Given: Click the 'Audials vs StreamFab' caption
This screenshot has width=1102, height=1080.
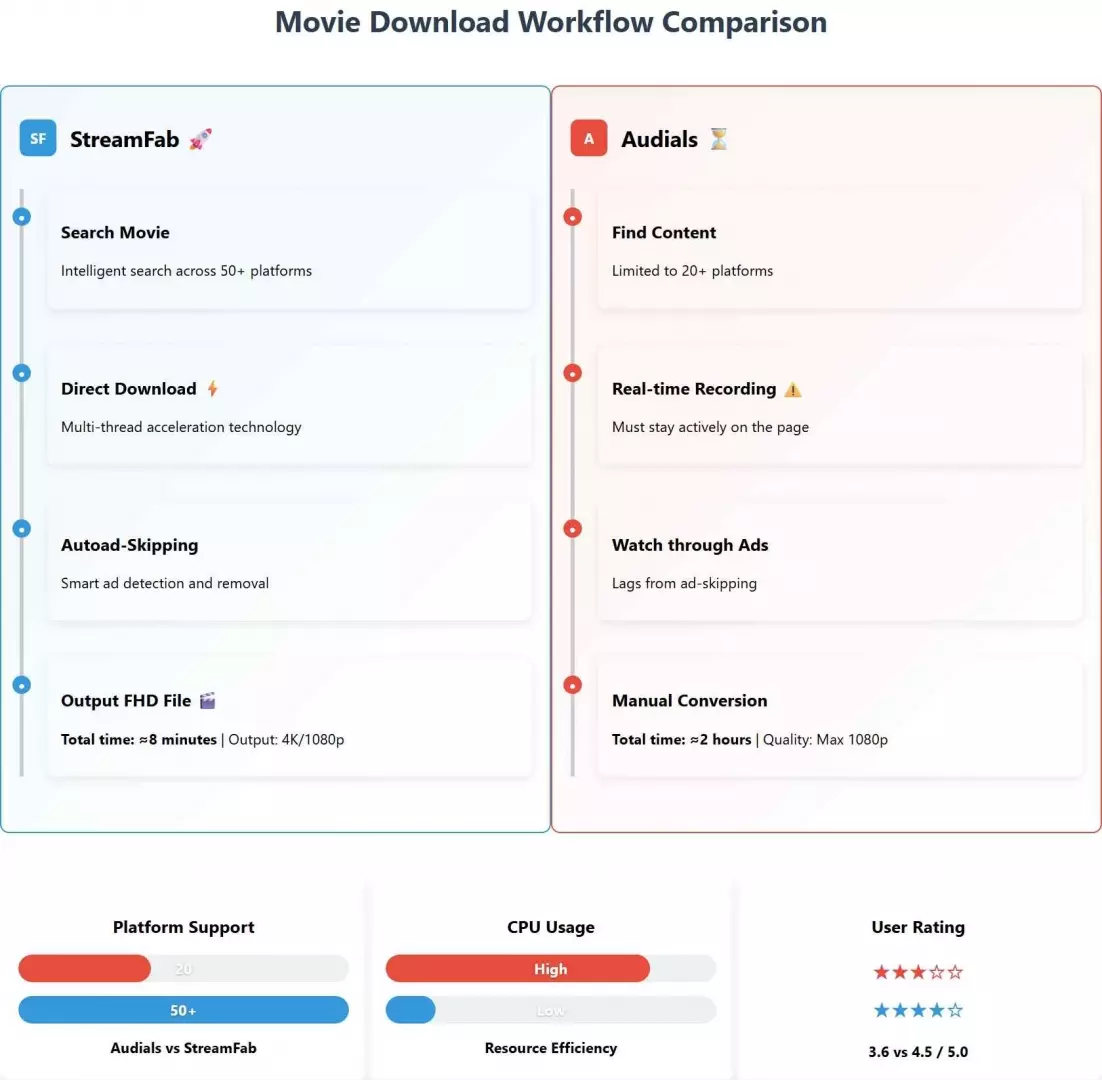Looking at the screenshot, I should (x=183, y=1048).
